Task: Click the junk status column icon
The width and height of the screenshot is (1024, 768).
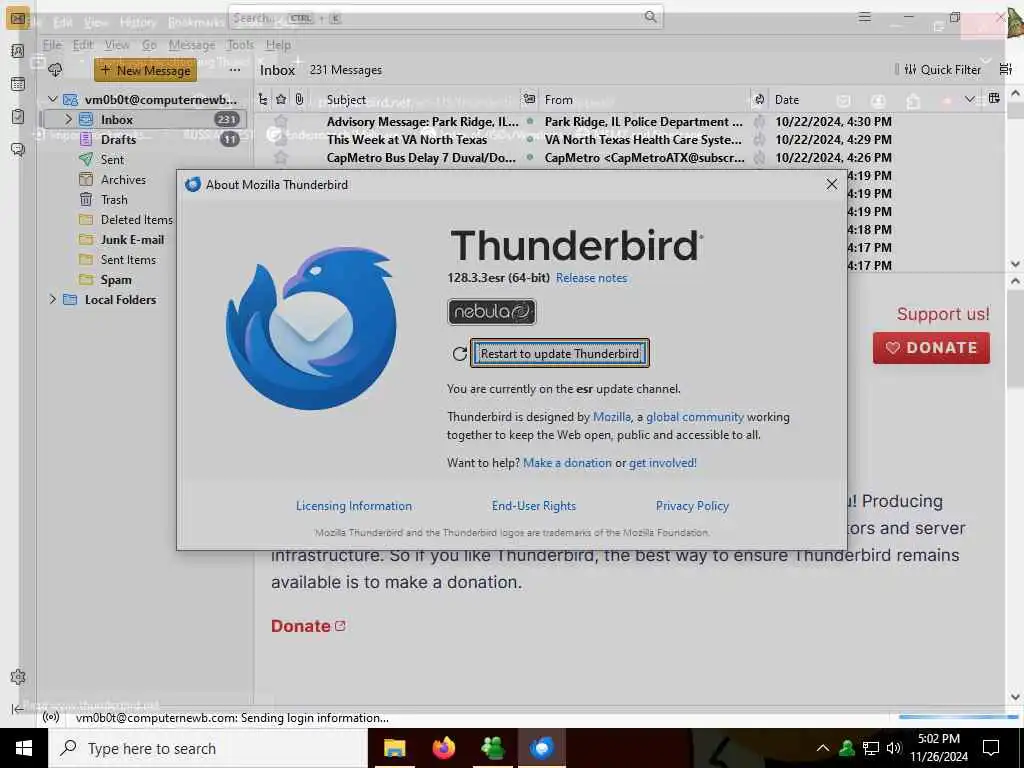Action: [x=759, y=99]
